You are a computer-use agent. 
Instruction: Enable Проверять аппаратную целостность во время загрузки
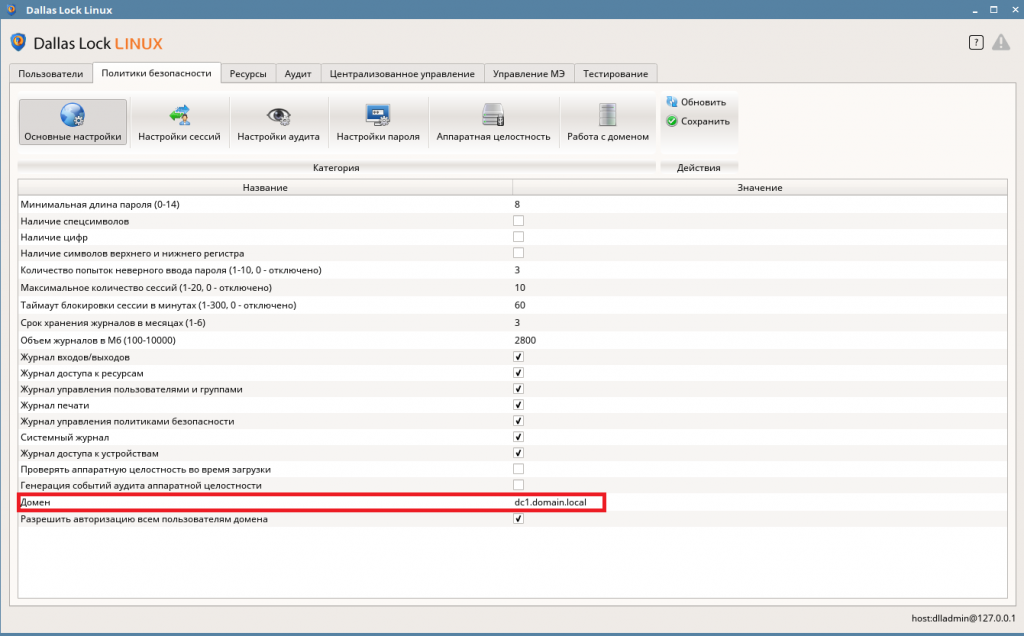pyautogui.click(x=519, y=469)
